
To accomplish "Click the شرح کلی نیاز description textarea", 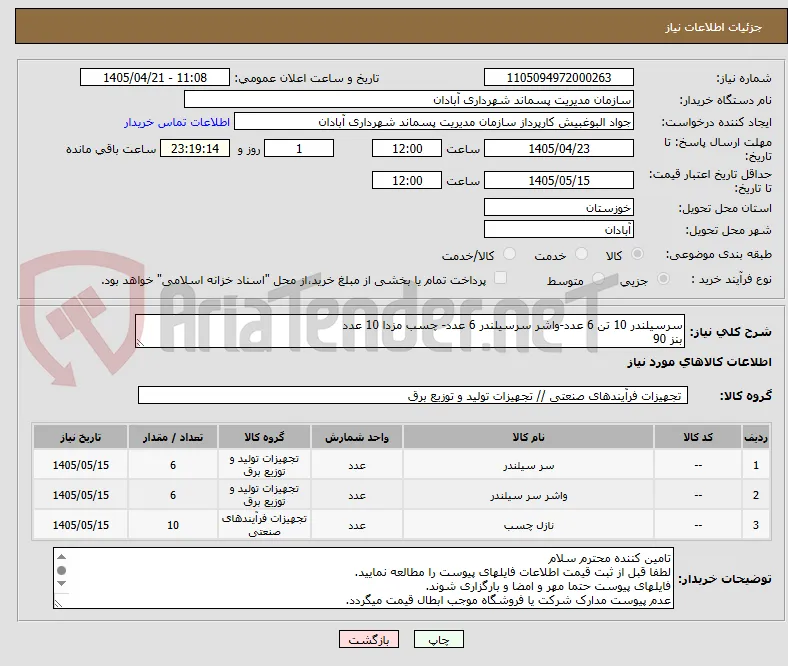I will (410, 331).
